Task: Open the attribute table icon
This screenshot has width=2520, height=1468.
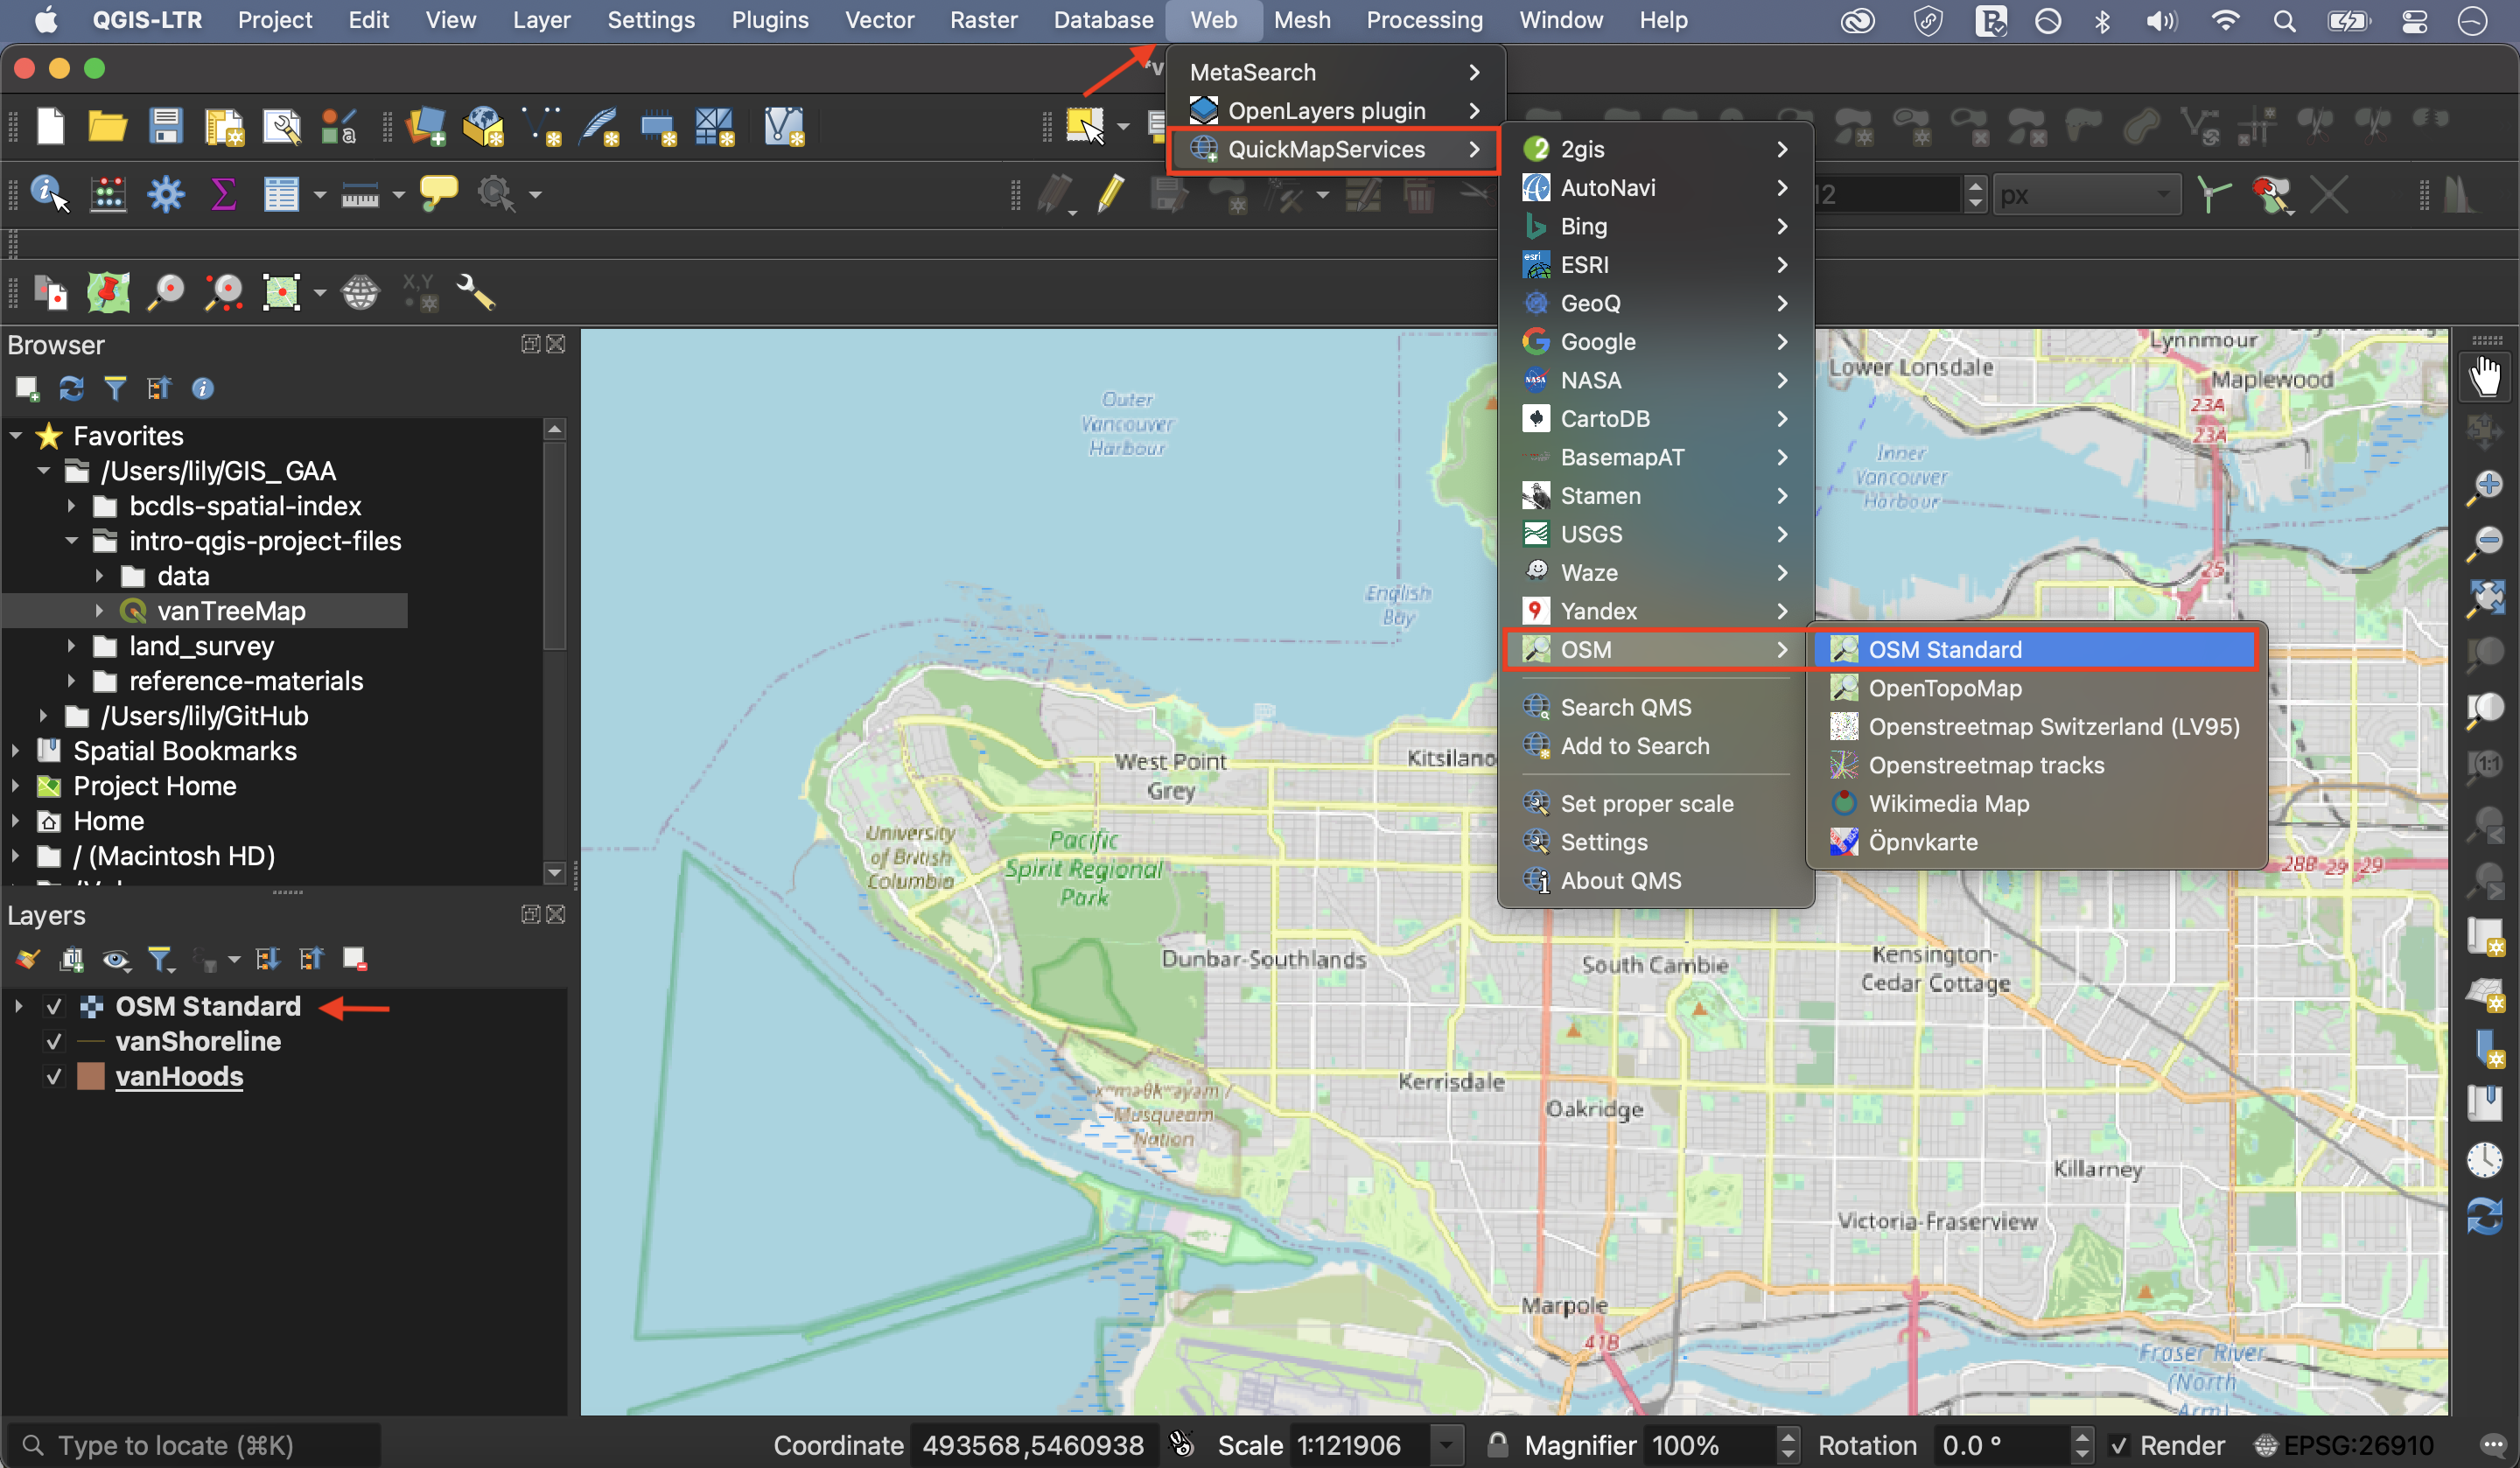Action: [x=281, y=193]
